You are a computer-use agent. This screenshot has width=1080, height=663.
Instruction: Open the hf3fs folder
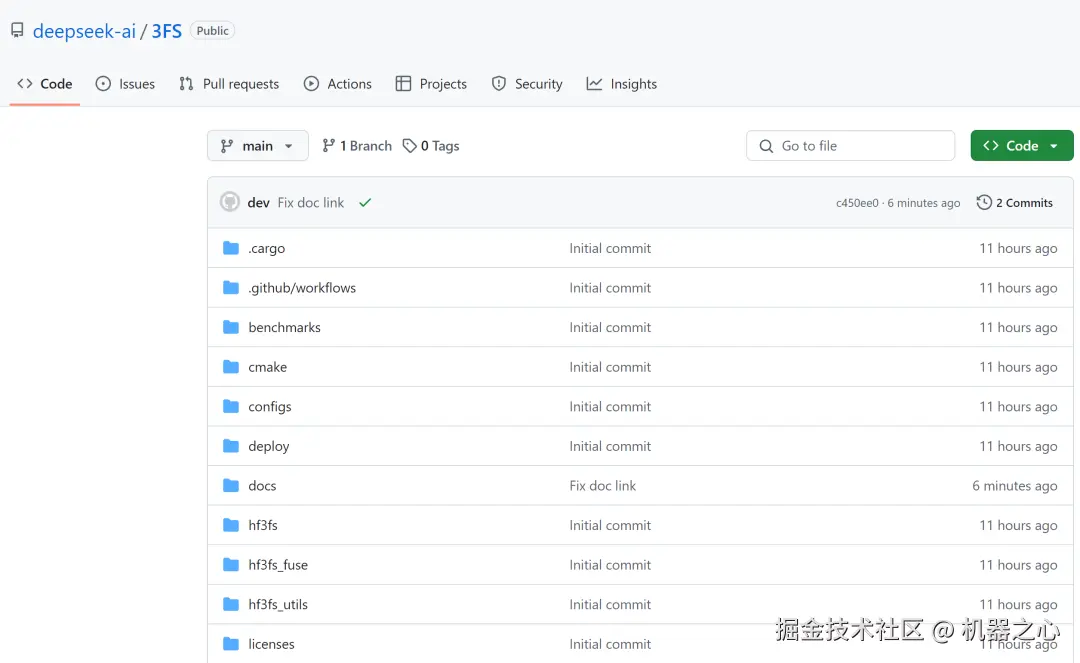[x=263, y=525]
